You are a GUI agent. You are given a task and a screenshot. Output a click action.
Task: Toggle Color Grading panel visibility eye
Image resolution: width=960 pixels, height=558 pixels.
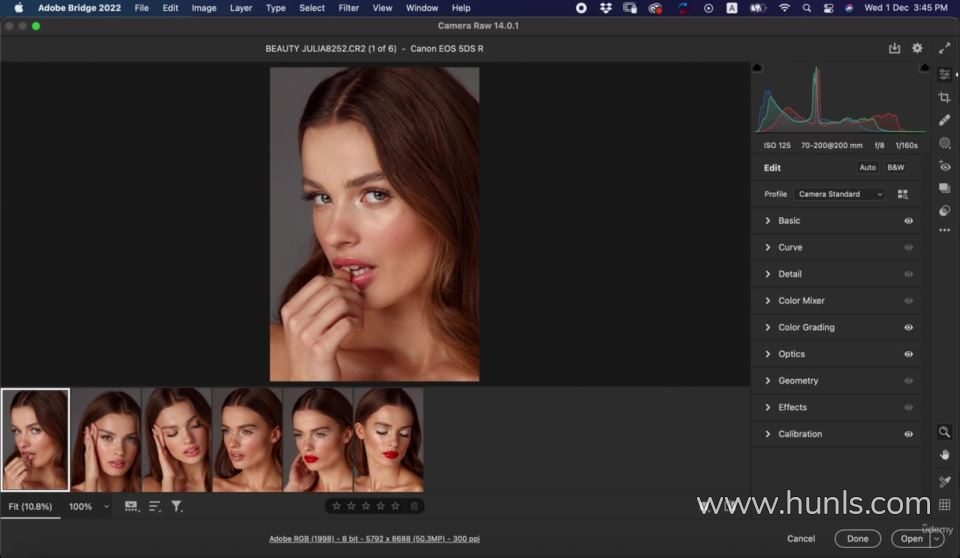909,328
